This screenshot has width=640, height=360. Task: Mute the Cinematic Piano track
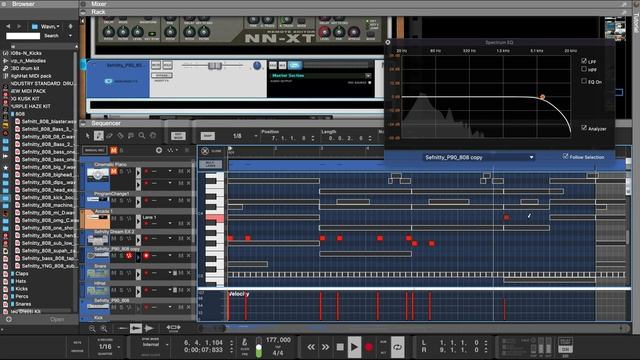click(x=114, y=171)
